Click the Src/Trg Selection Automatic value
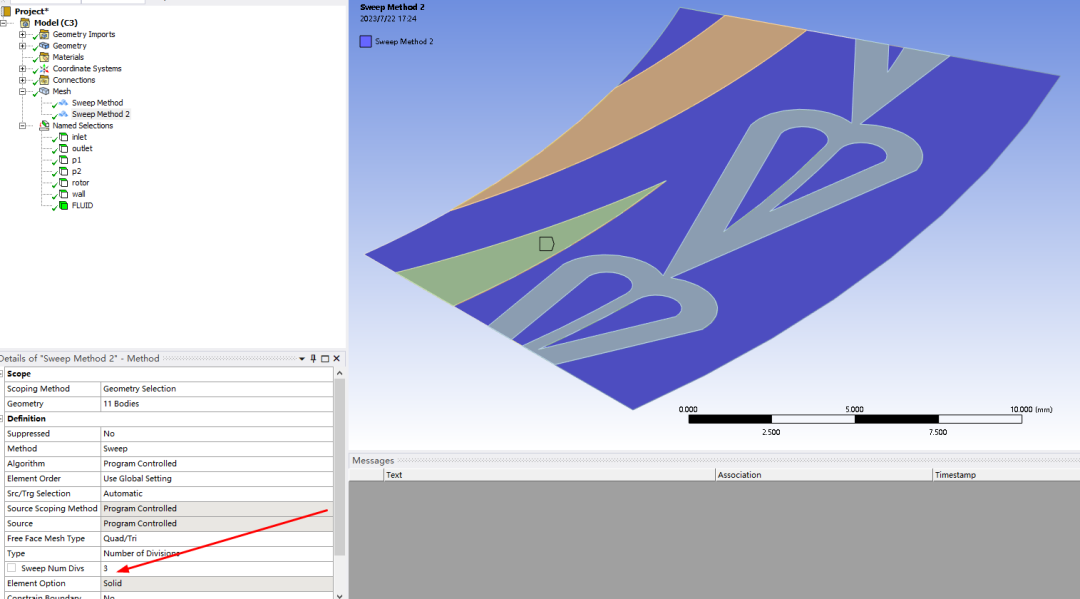The height and width of the screenshot is (599, 1080). (217, 494)
